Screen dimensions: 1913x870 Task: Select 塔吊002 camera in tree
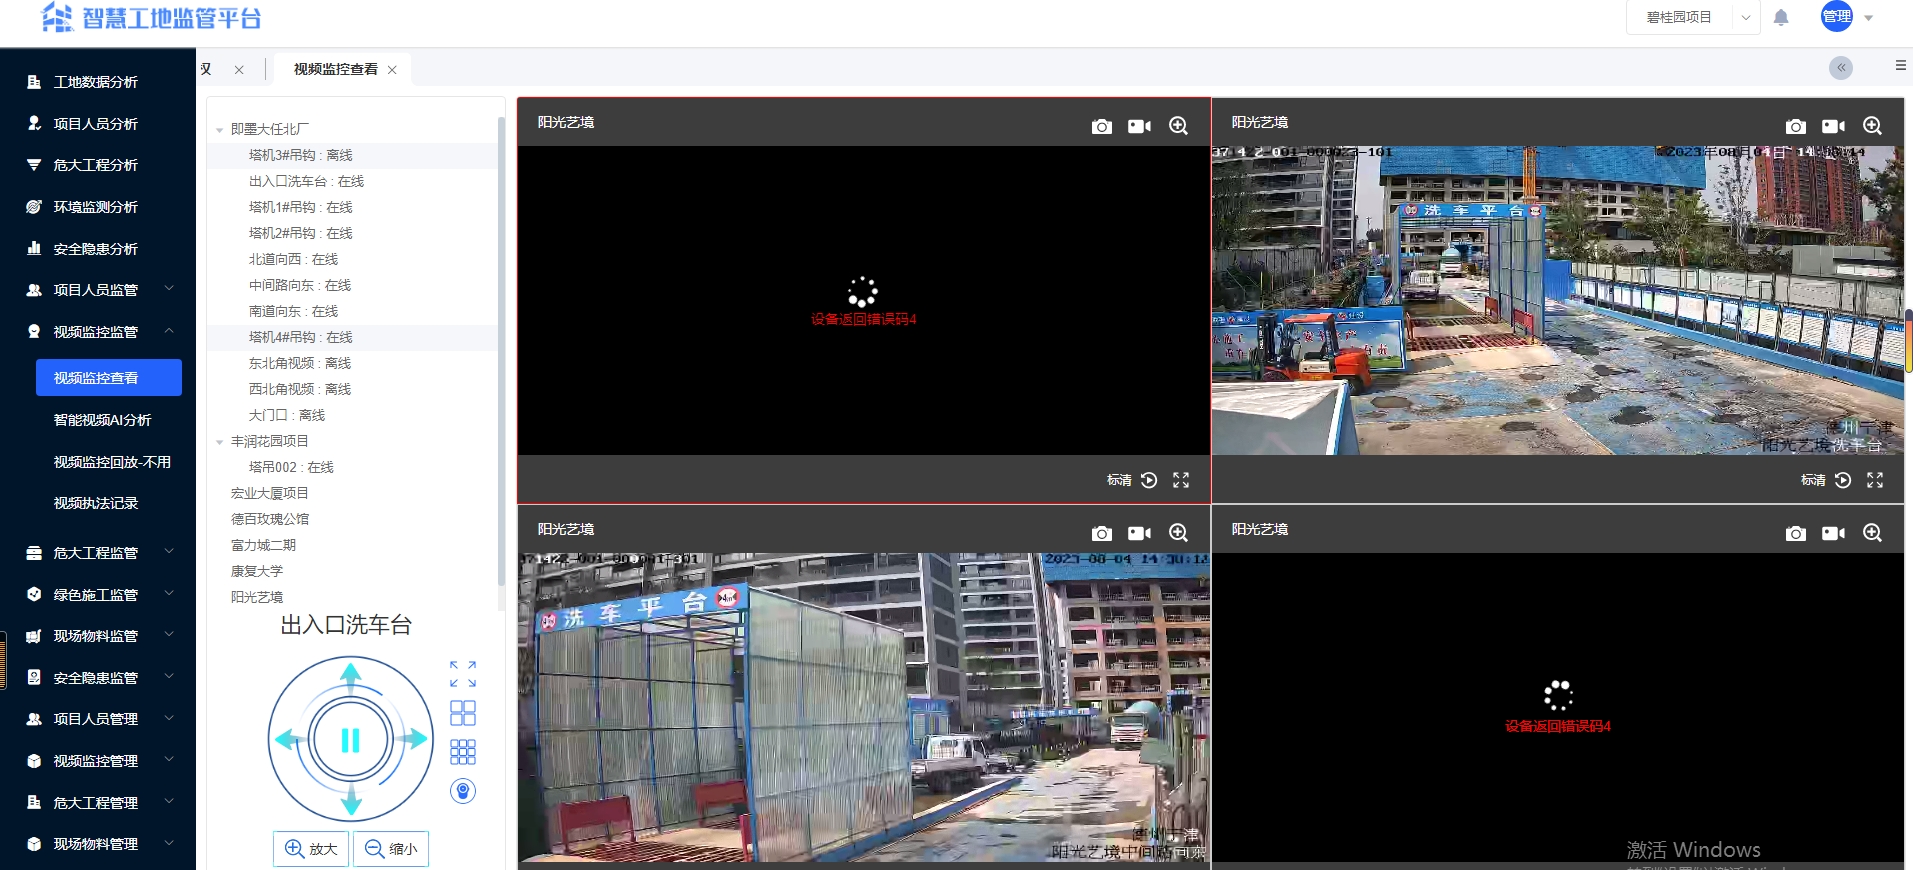tap(291, 467)
